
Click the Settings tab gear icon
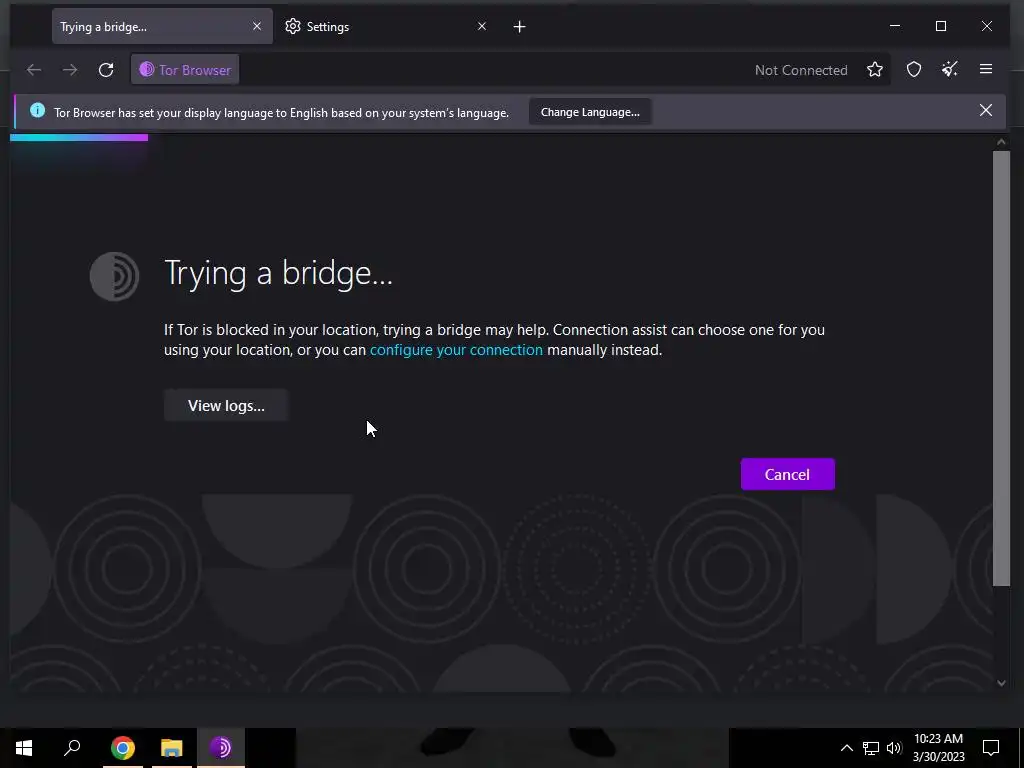pyautogui.click(x=293, y=26)
